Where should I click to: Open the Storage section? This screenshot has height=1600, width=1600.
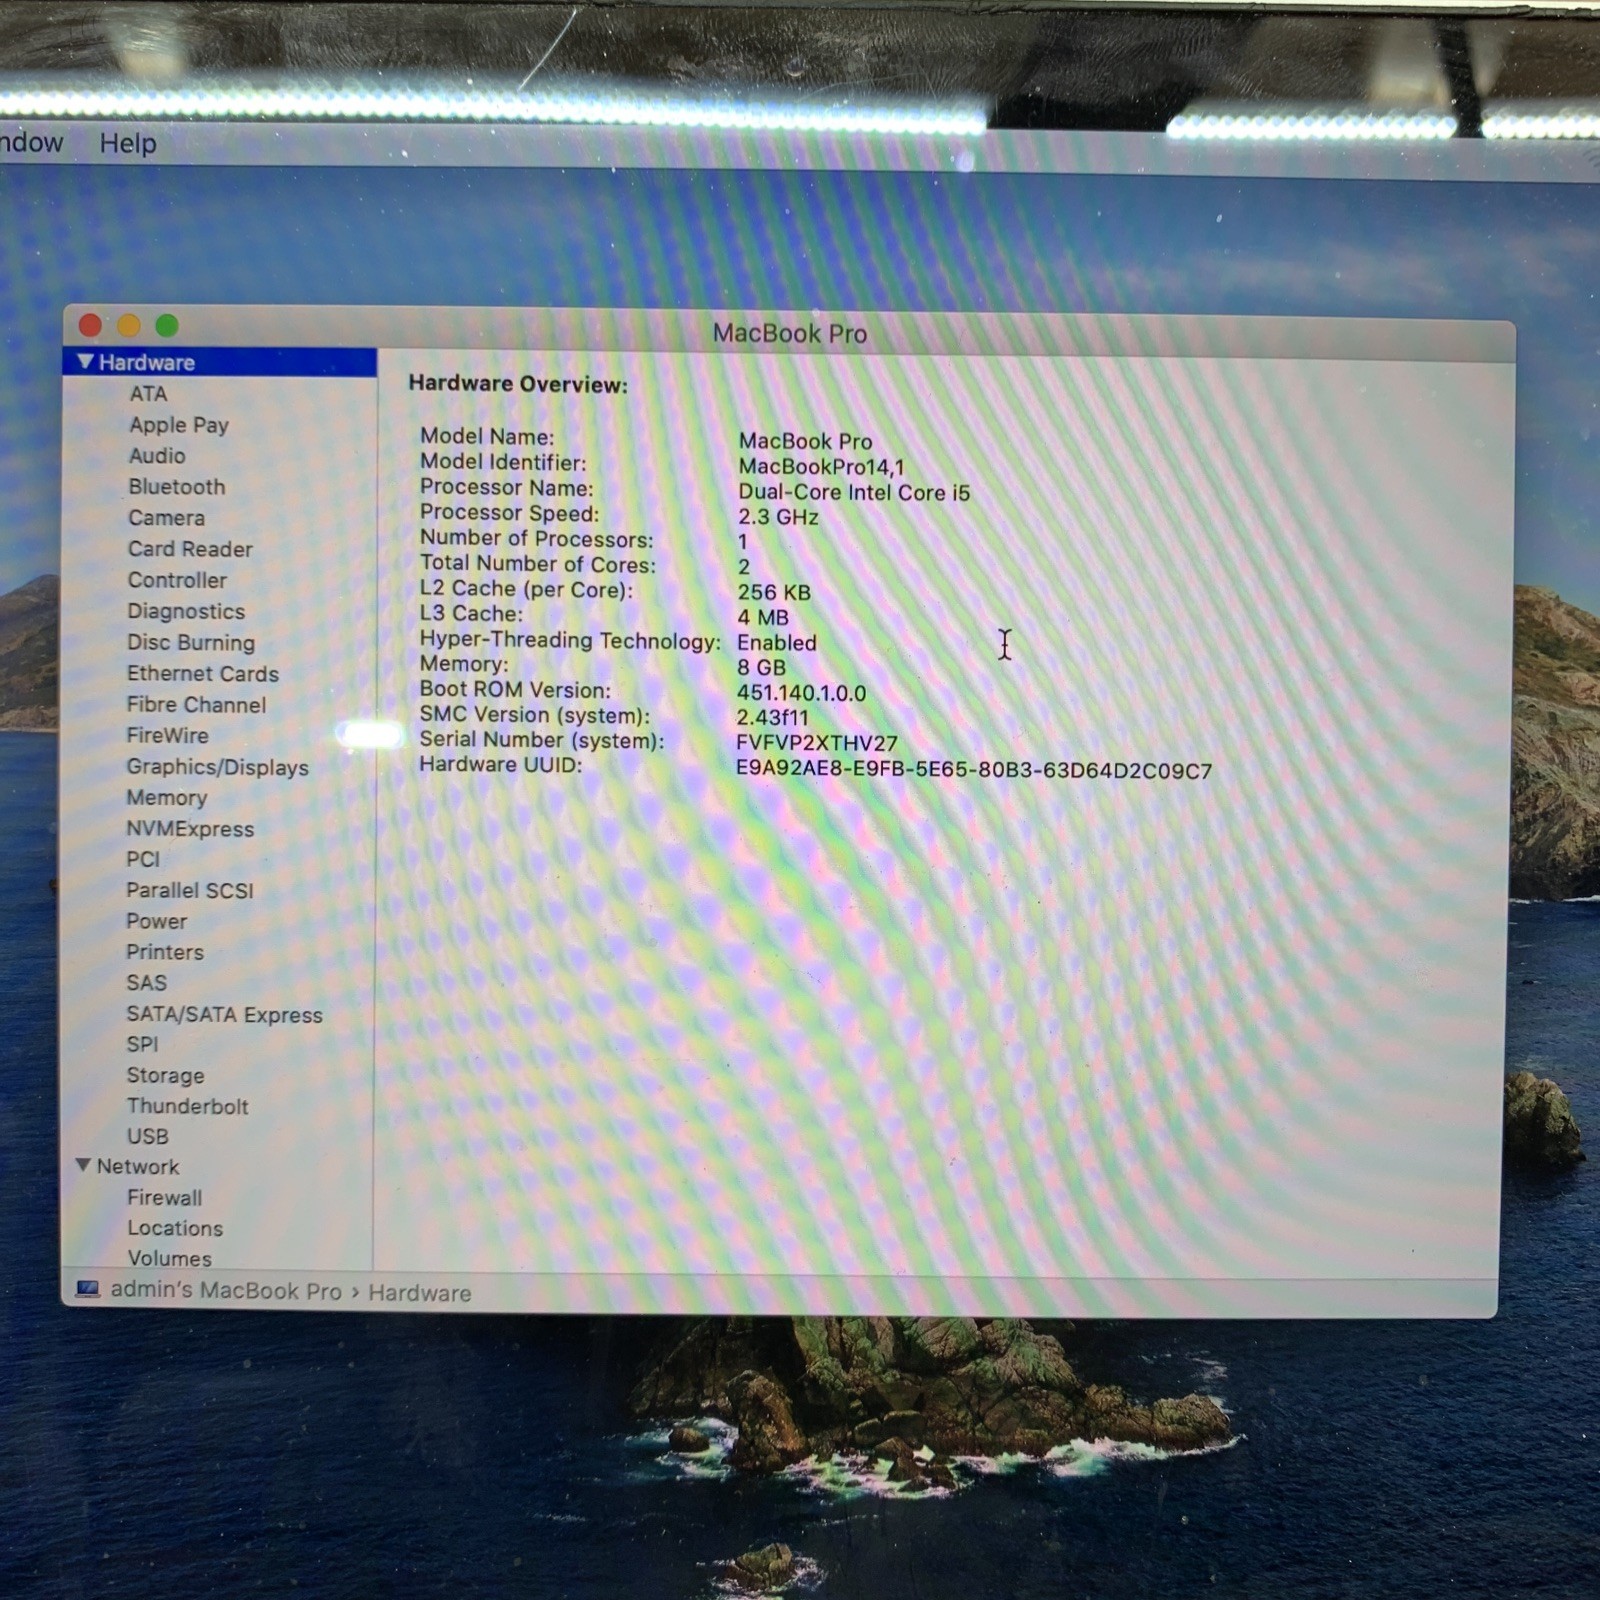click(x=165, y=1076)
